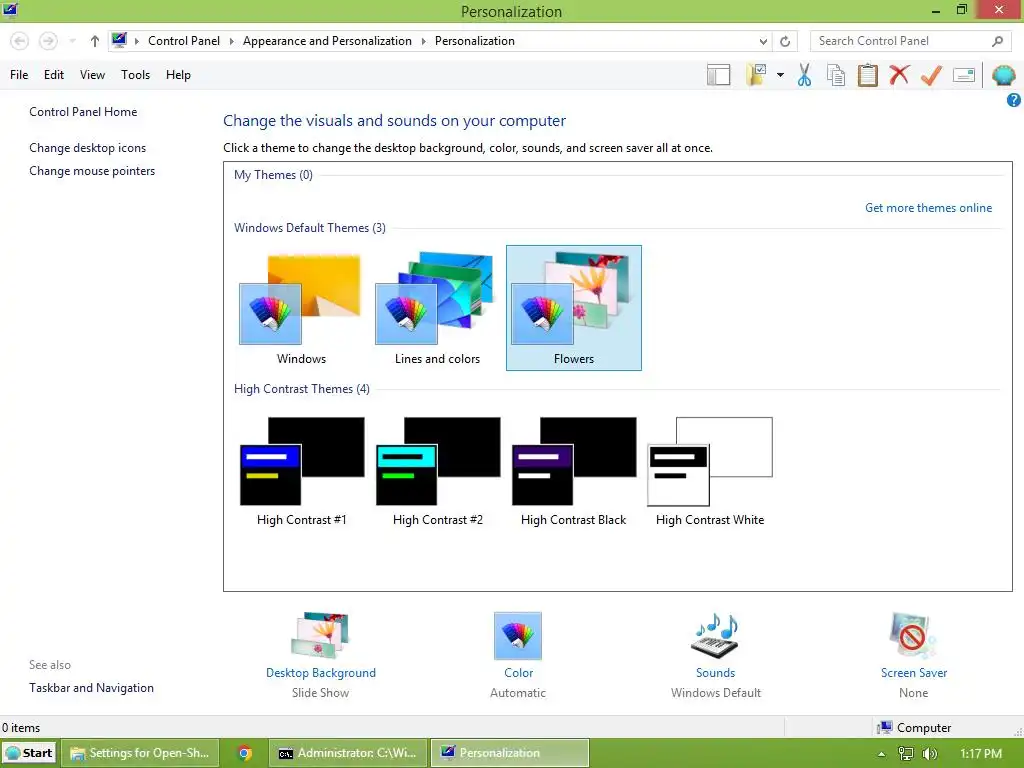Expand the chevron after Control Panel breadcrumb
The height and width of the screenshot is (768, 1024).
click(231, 41)
